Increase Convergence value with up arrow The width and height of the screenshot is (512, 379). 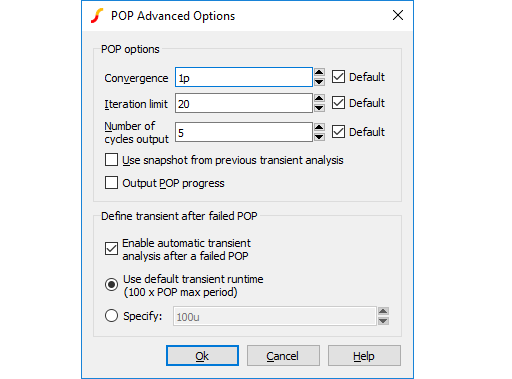pos(319,72)
